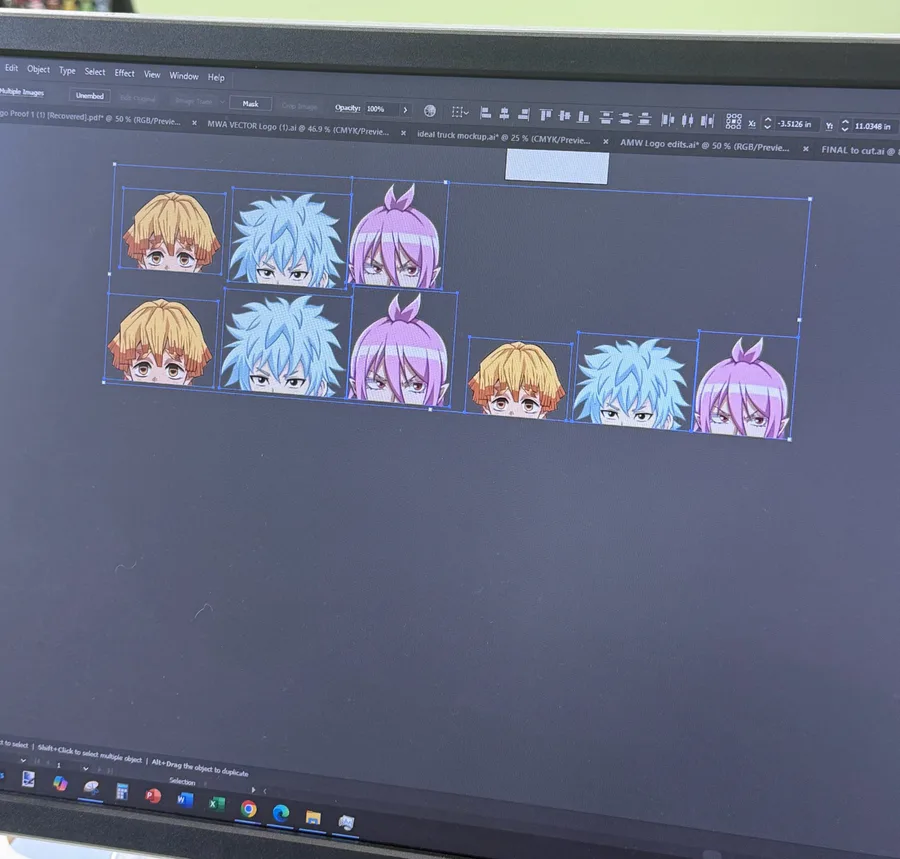Open Chrome from the taskbar

[x=249, y=809]
